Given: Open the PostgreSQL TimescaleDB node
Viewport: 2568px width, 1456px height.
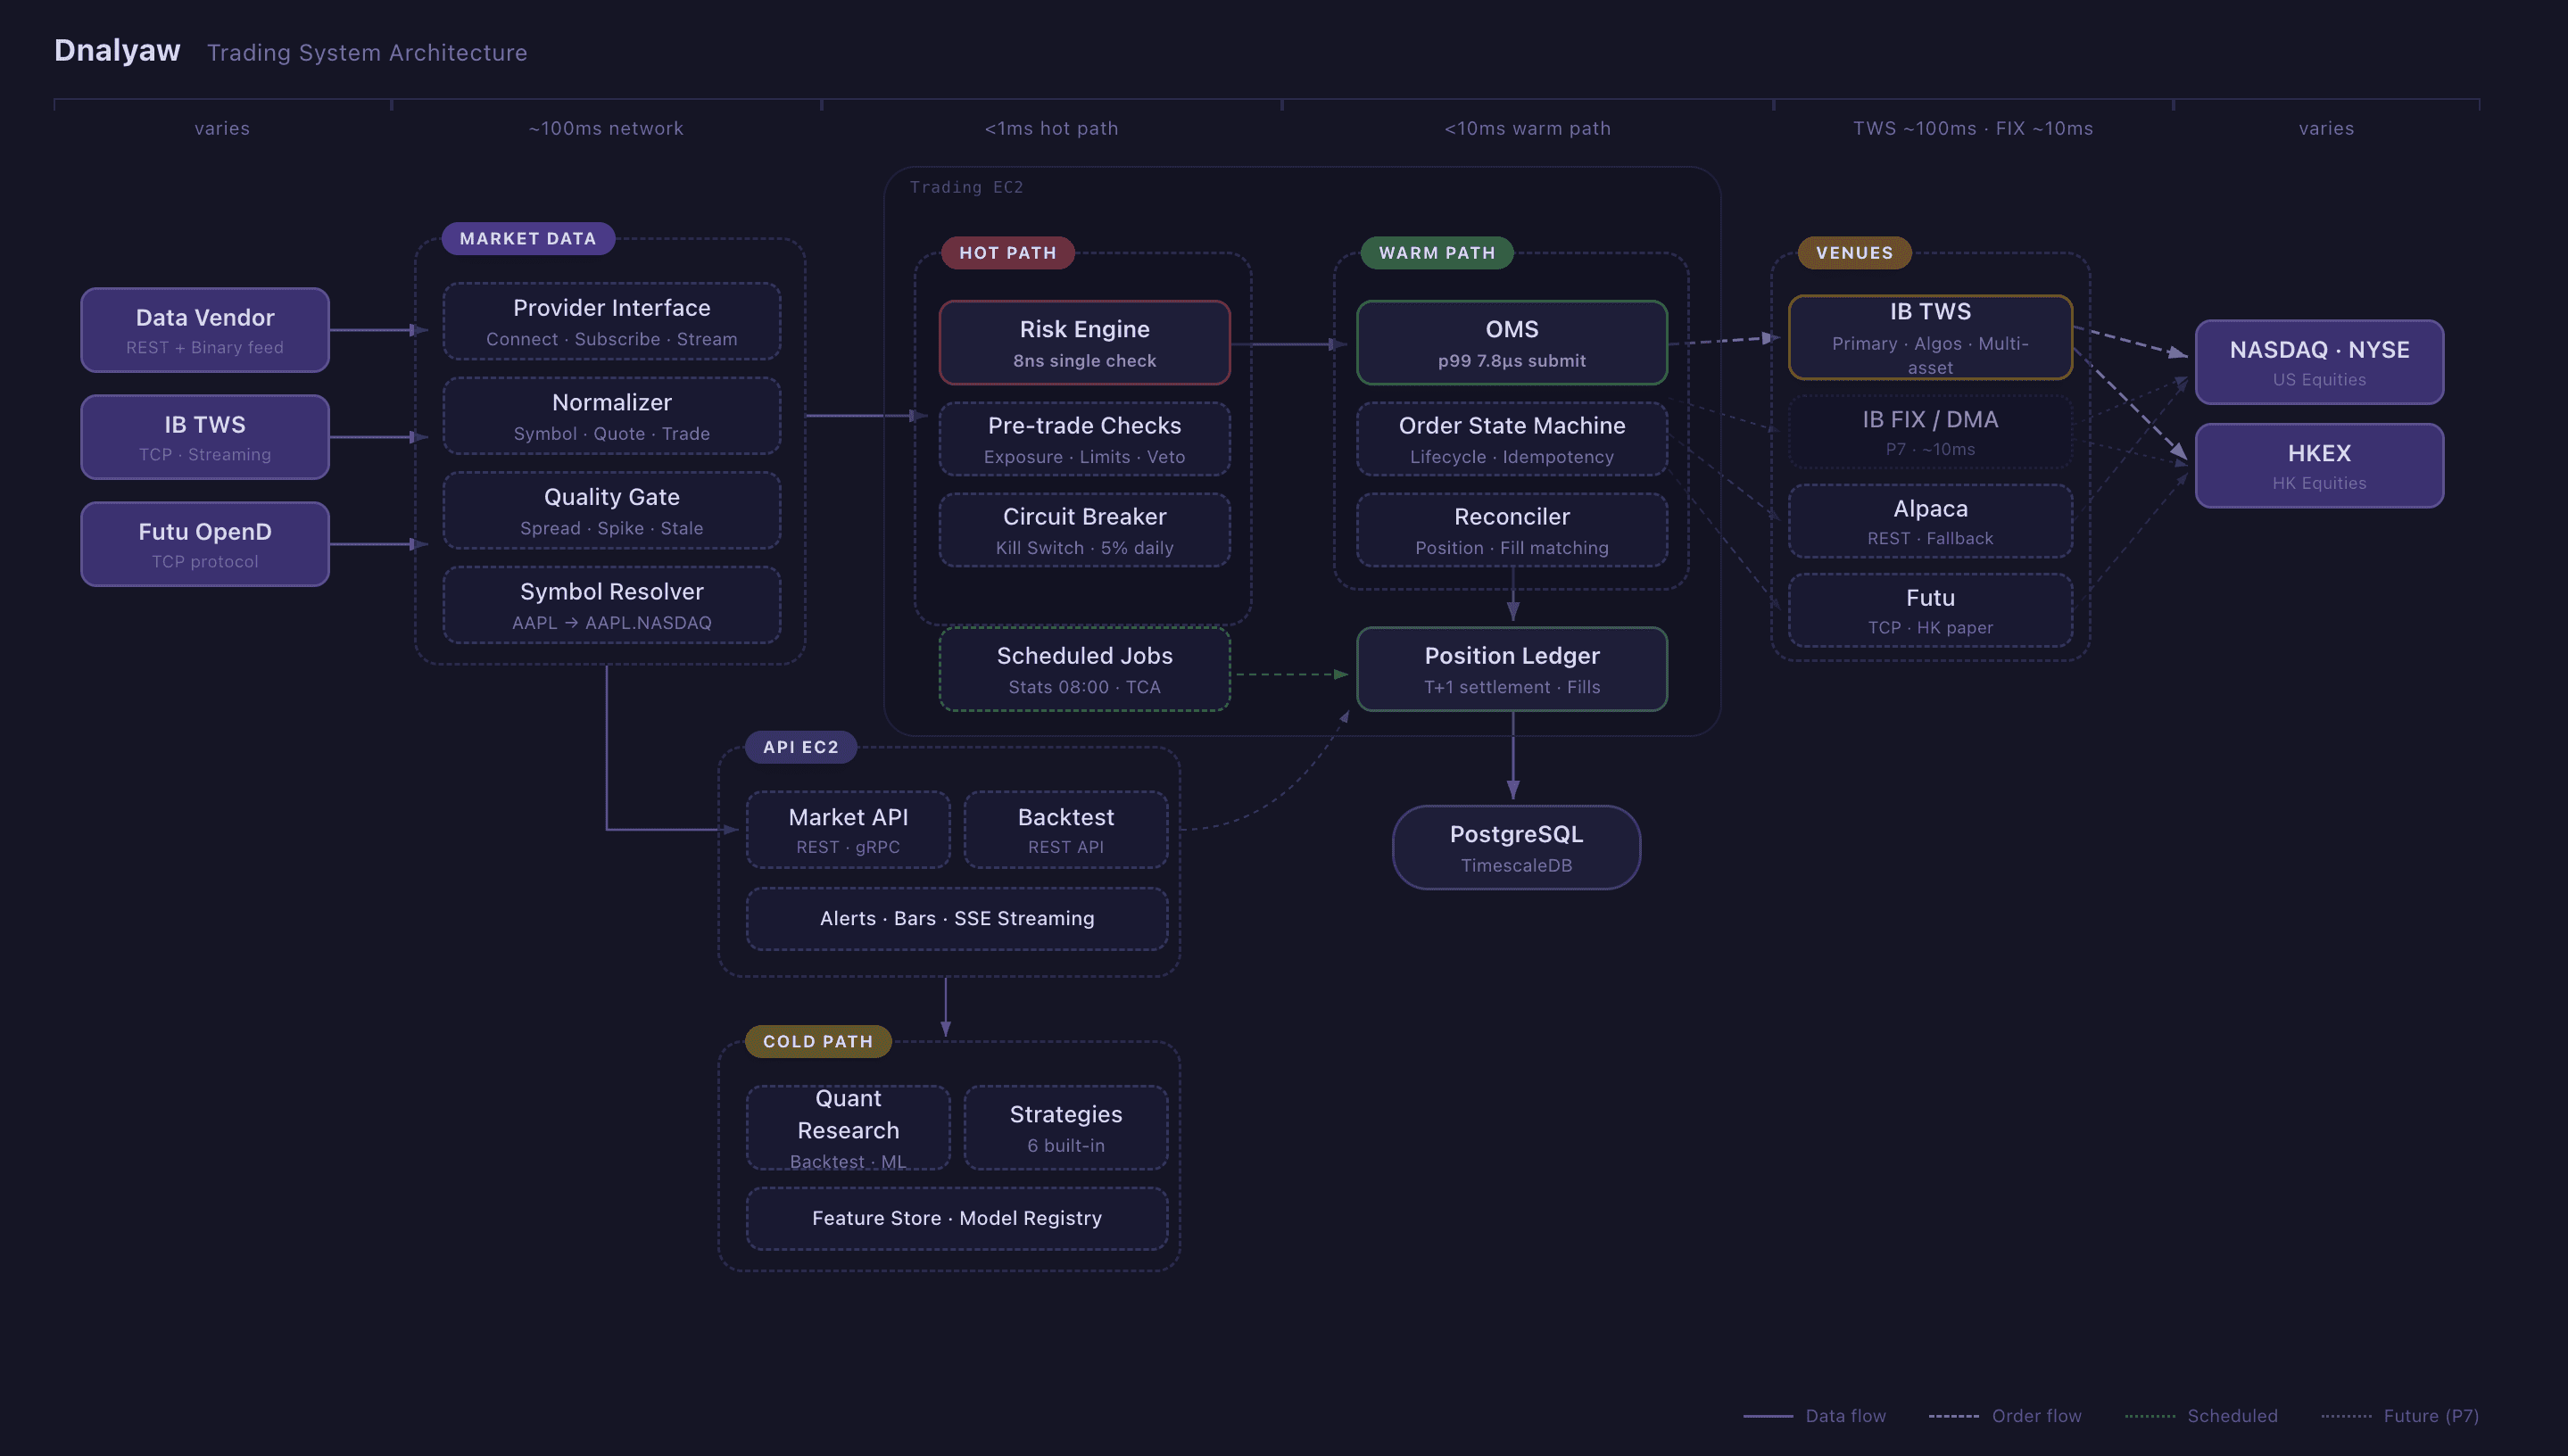Looking at the screenshot, I should pos(1515,847).
